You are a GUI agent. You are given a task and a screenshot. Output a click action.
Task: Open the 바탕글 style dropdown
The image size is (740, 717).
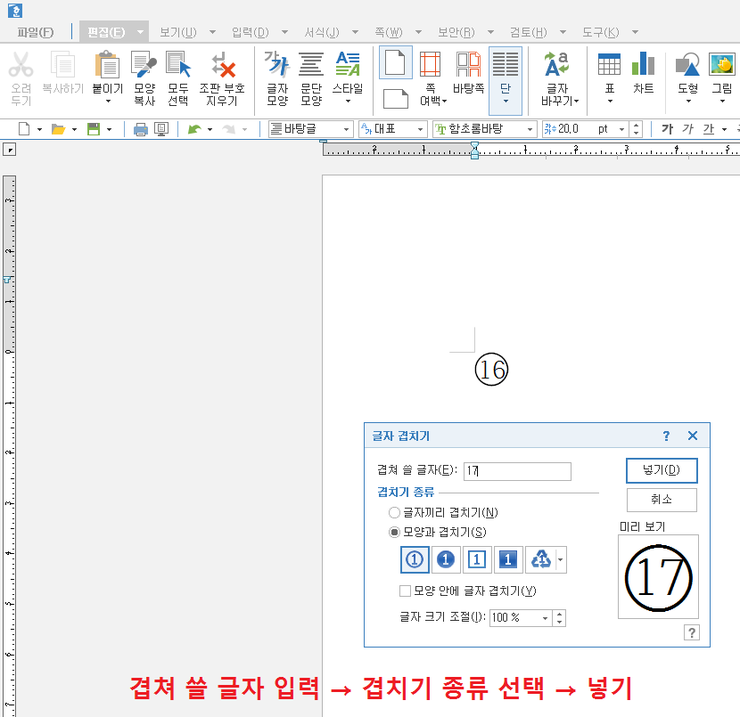click(x=347, y=129)
